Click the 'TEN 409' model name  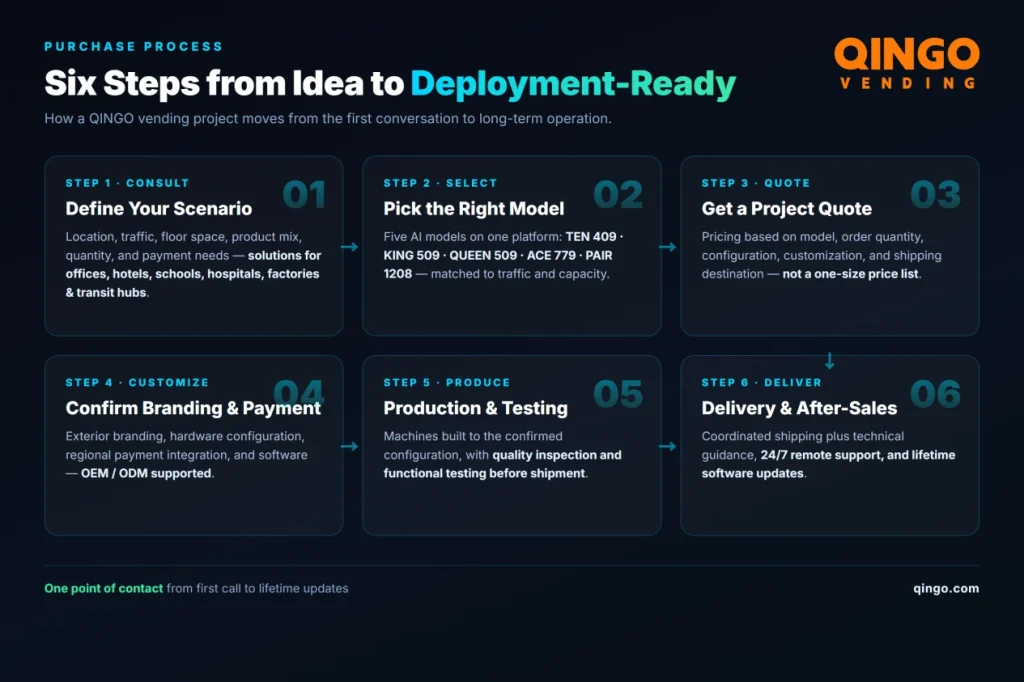pyautogui.click(x=591, y=236)
